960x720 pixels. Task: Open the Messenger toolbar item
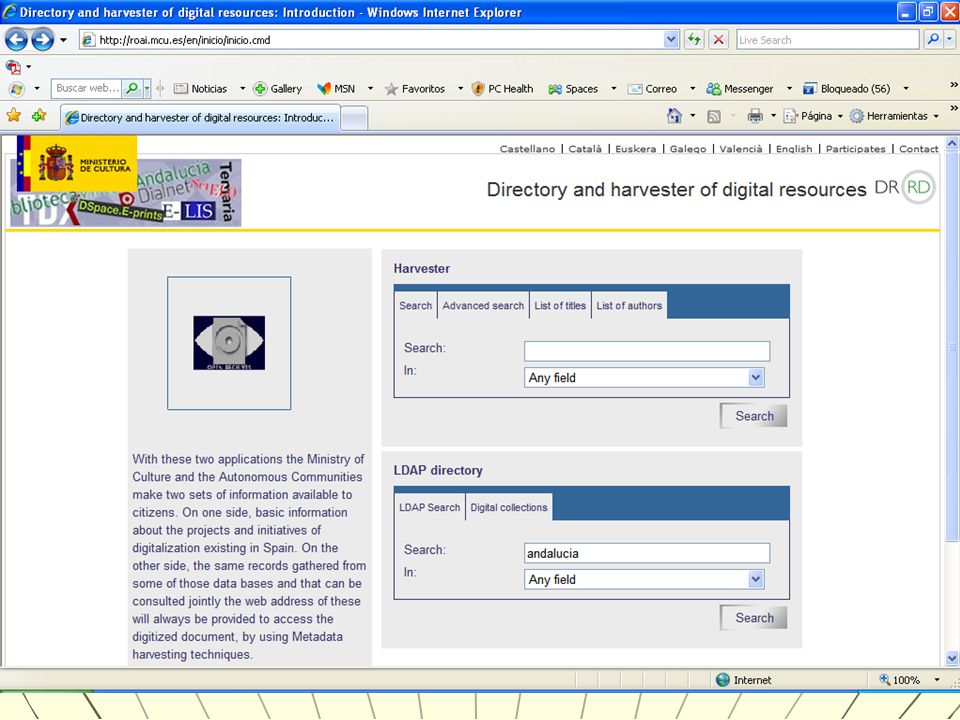coord(740,89)
